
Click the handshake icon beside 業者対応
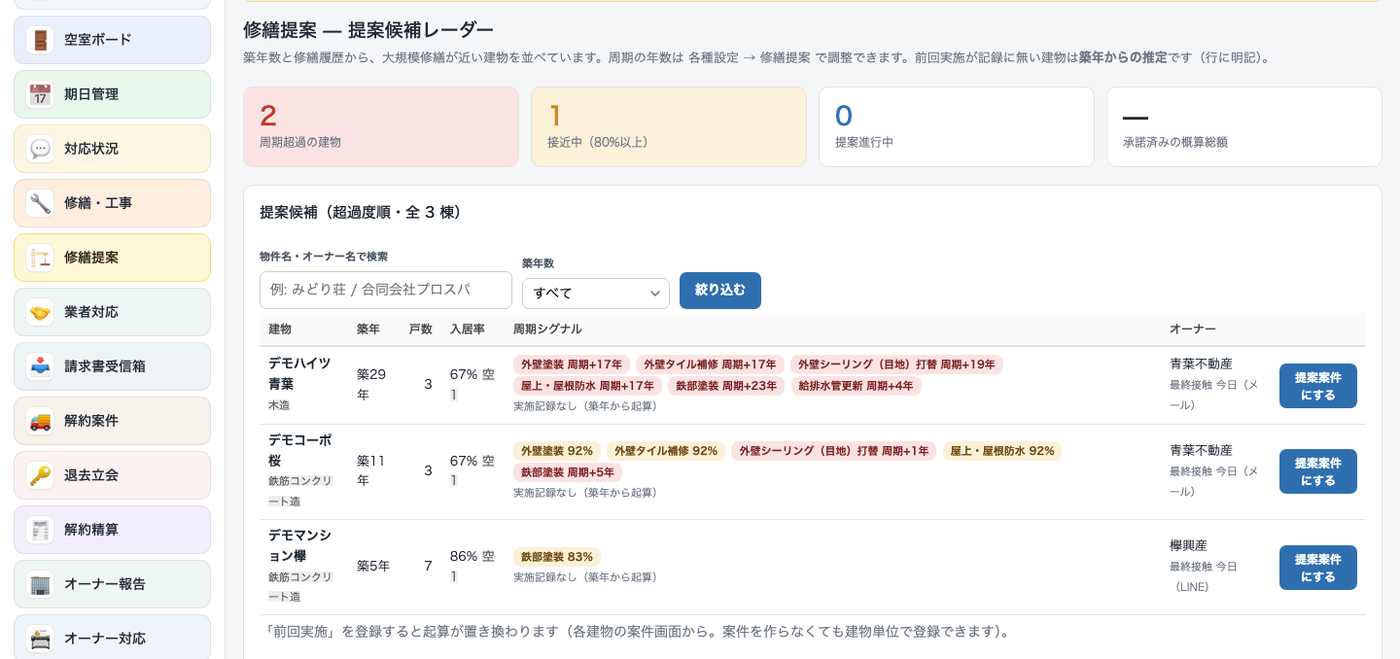coord(40,312)
